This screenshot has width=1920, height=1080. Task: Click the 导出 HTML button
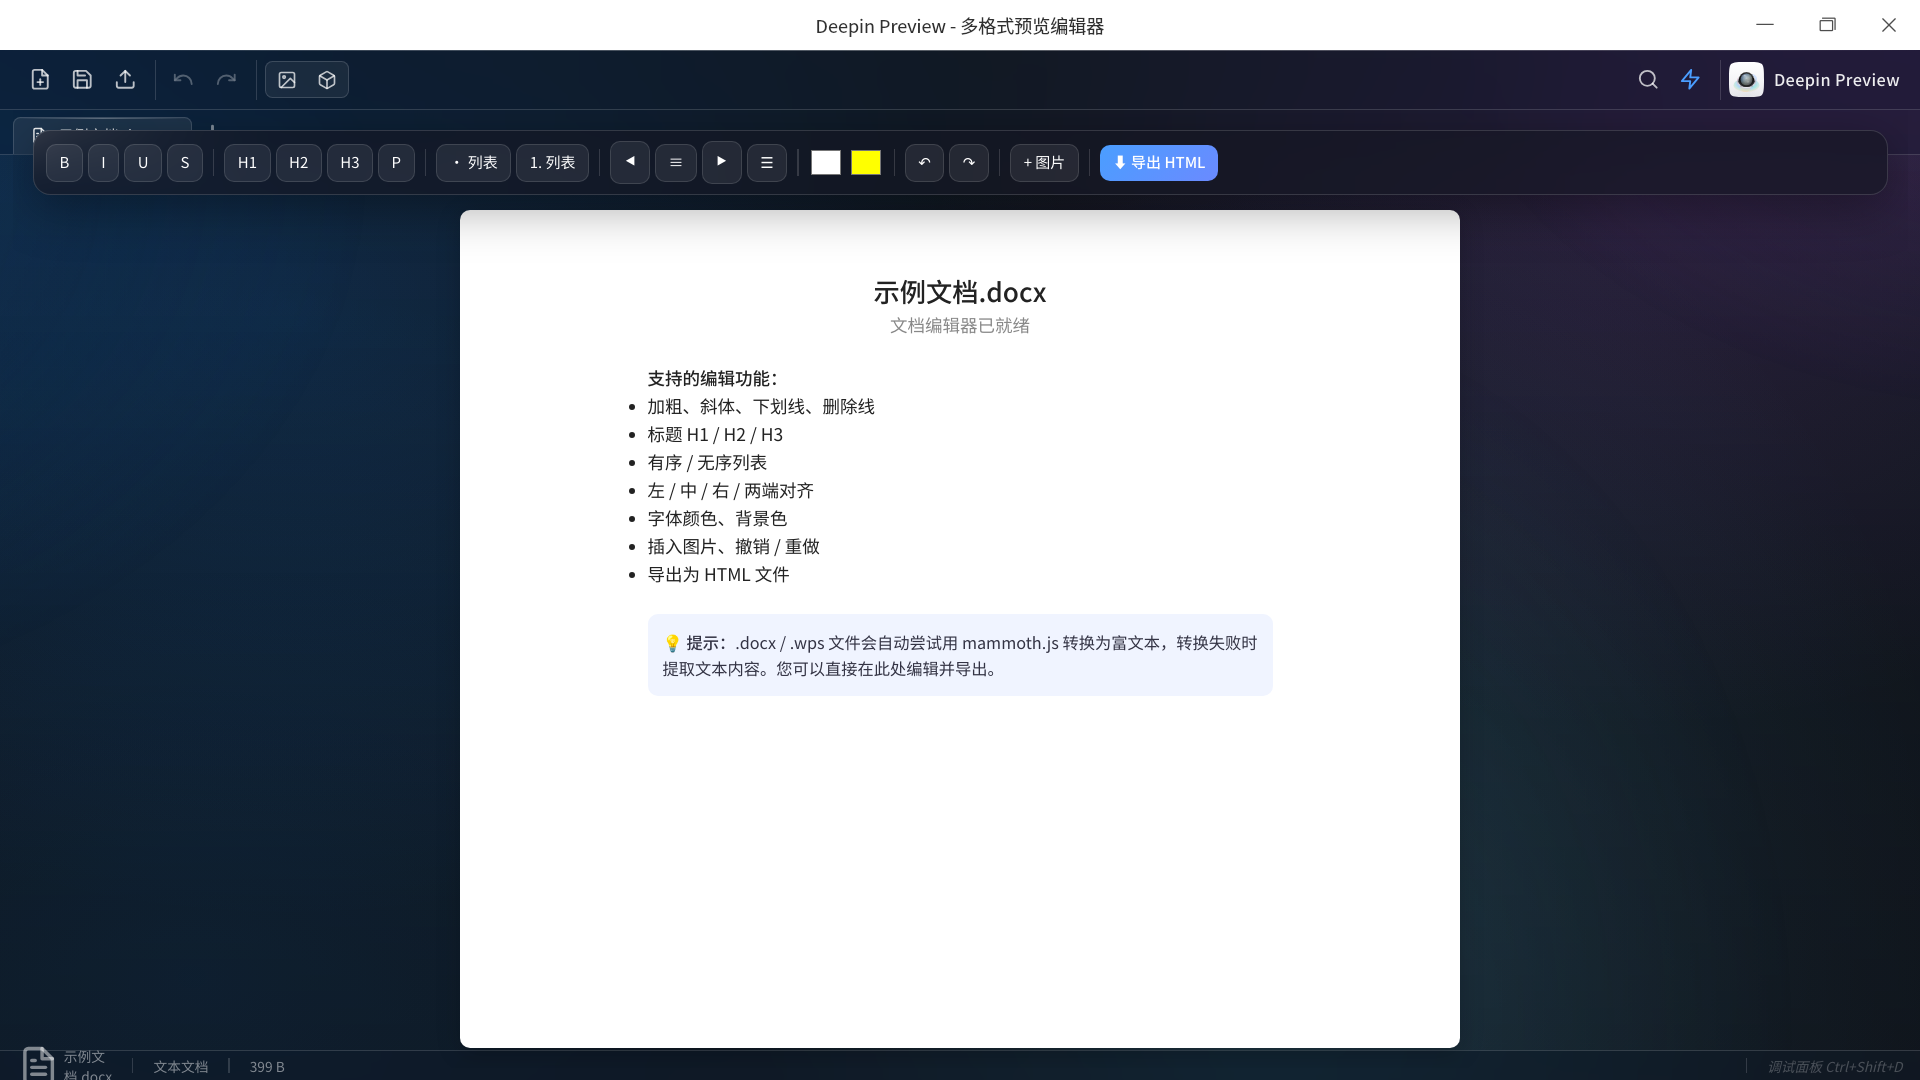[x=1159, y=162]
